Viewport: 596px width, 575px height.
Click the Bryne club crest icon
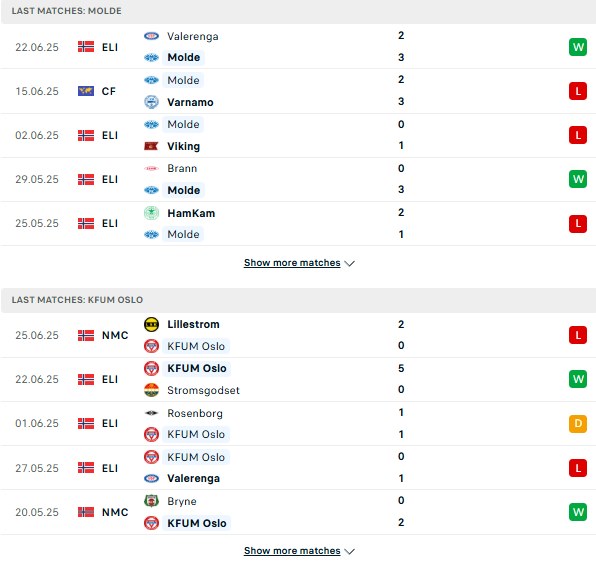pyautogui.click(x=151, y=501)
